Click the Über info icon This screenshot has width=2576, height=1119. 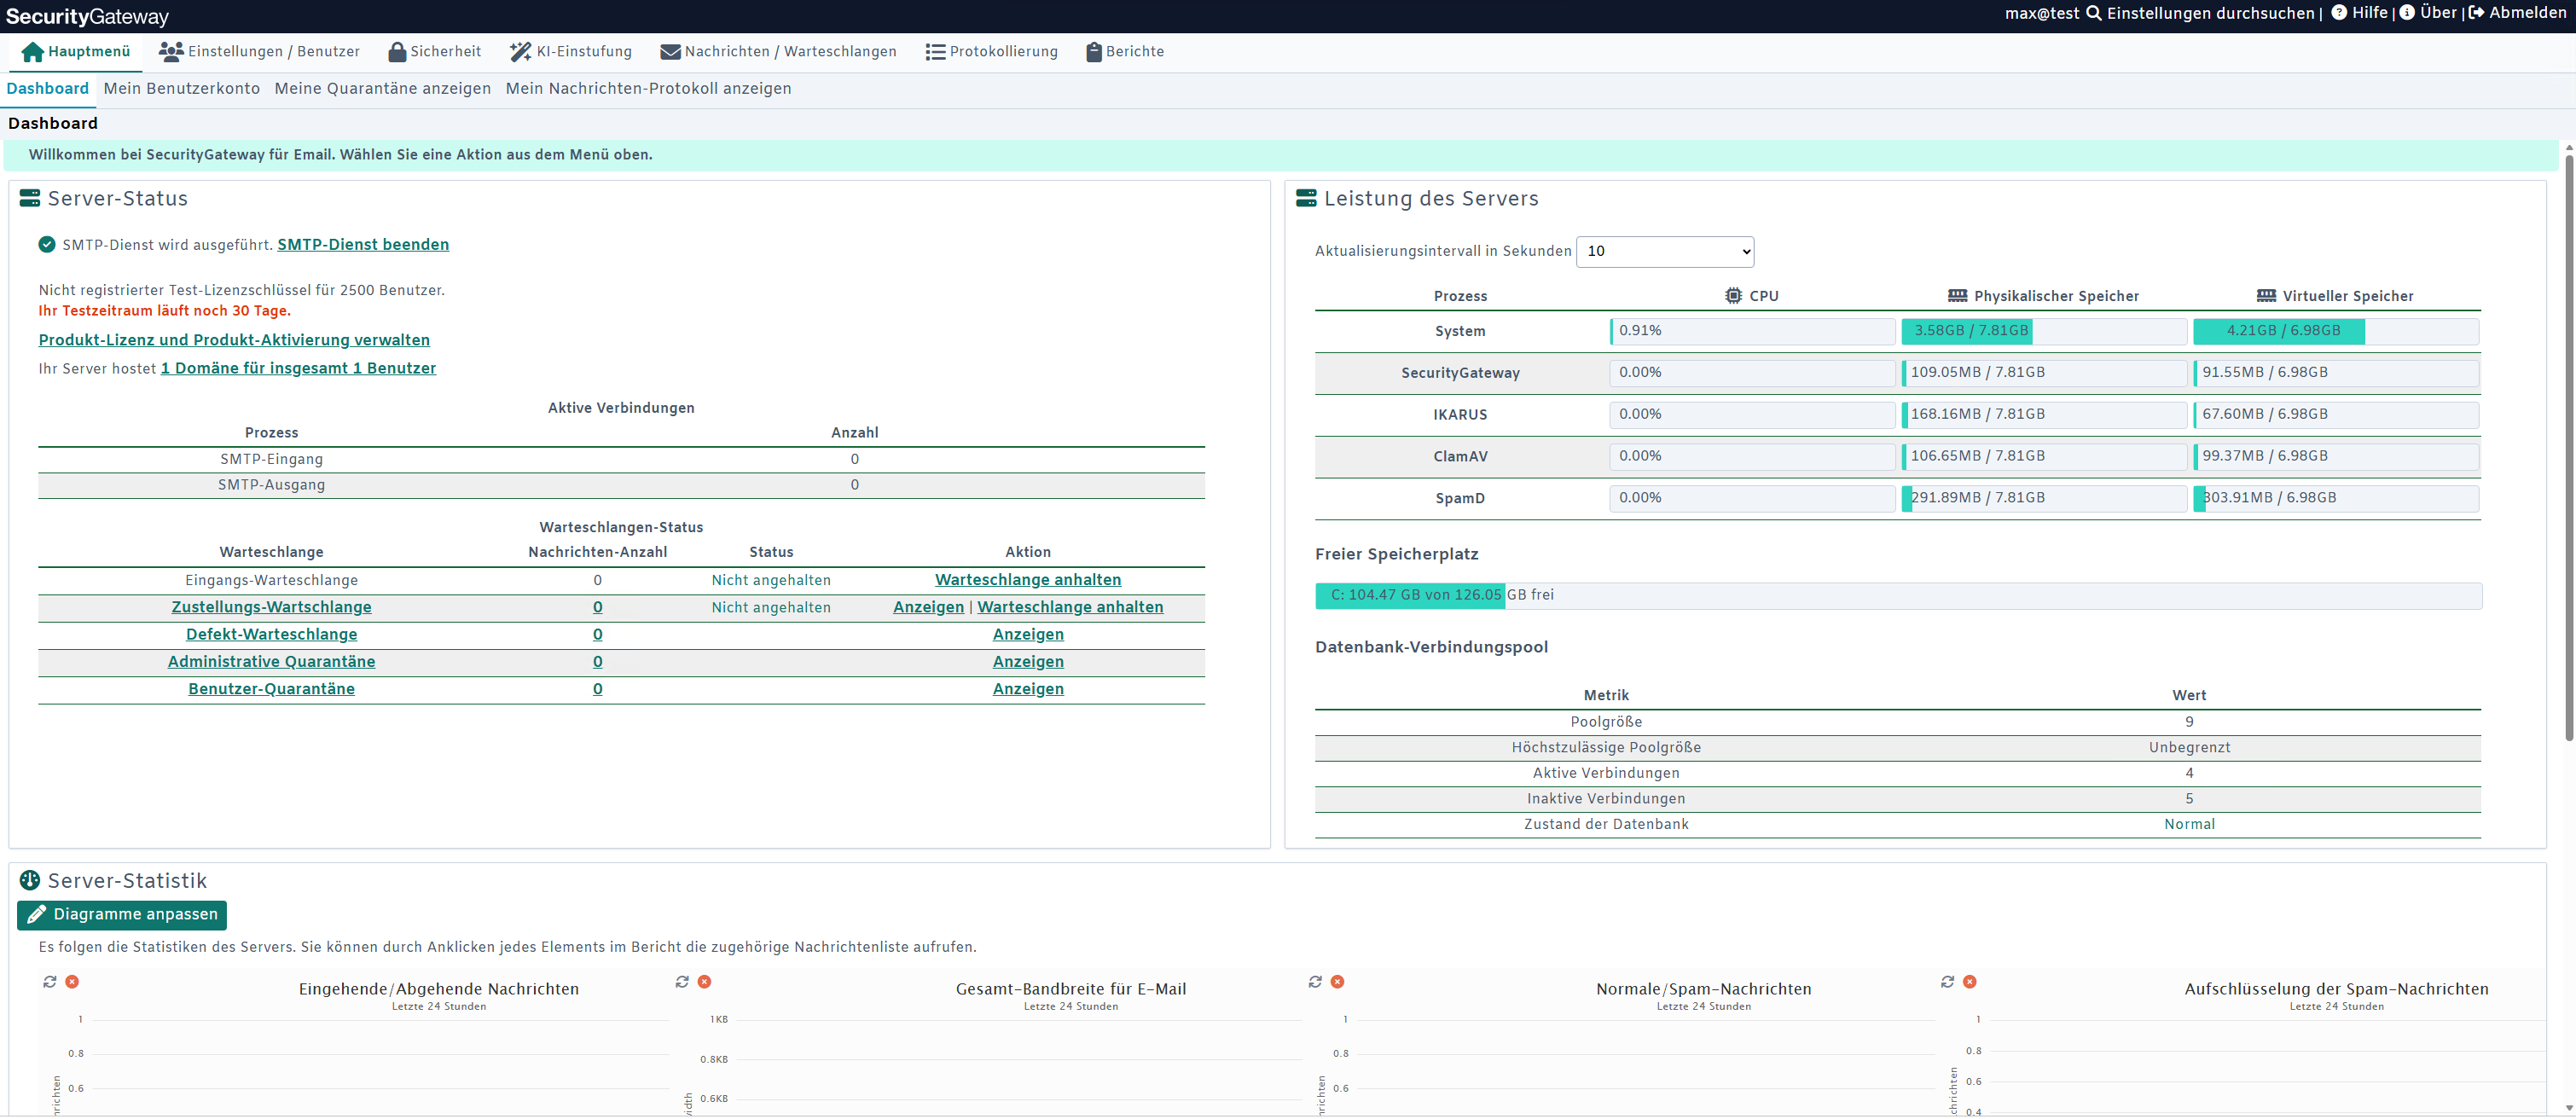(x=2407, y=13)
